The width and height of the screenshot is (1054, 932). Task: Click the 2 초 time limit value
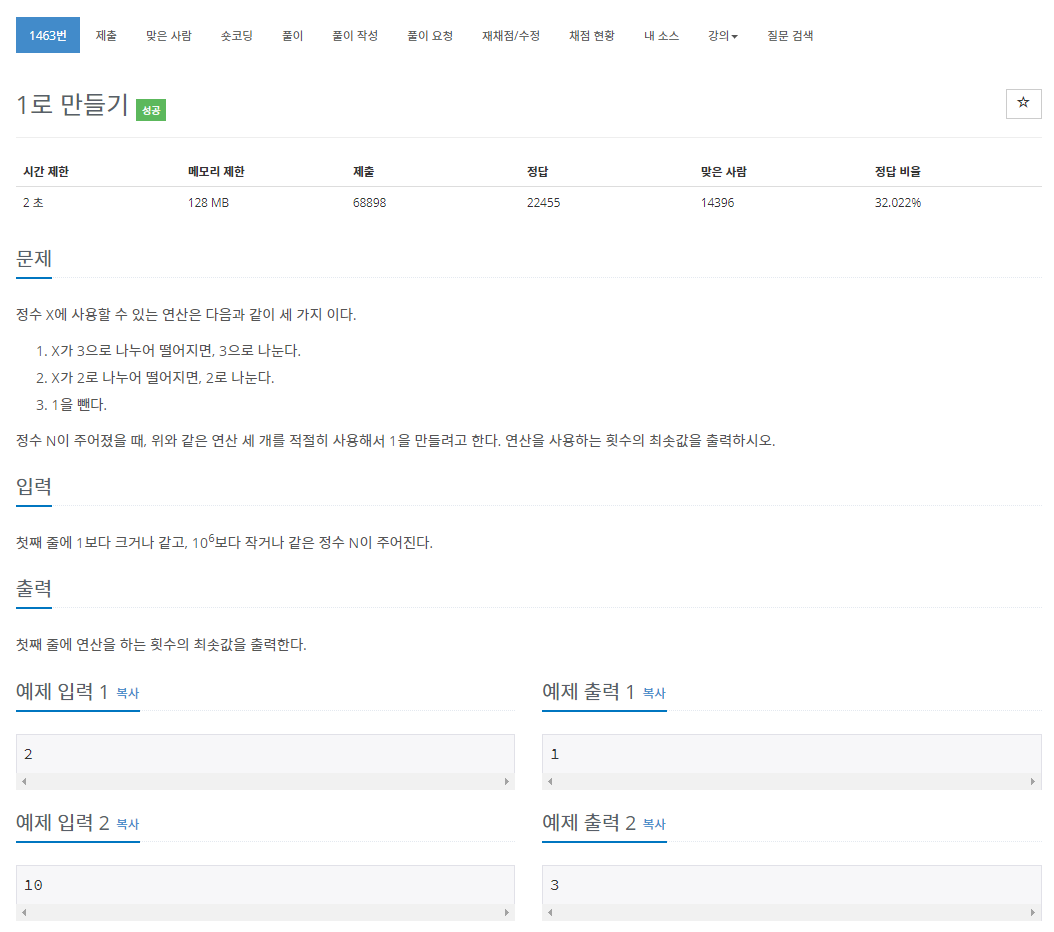pyautogui.click(x=33, y=202)
